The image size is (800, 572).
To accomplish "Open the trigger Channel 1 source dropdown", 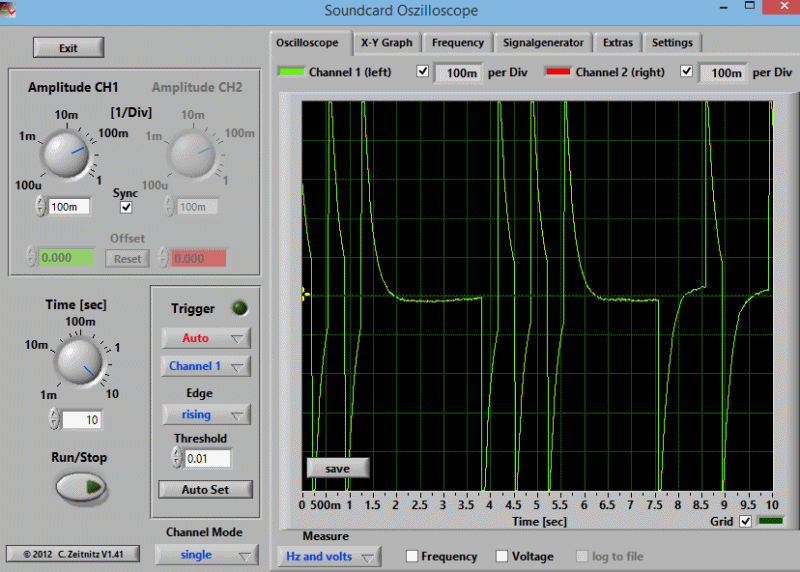I will click(x=206, y=366).
